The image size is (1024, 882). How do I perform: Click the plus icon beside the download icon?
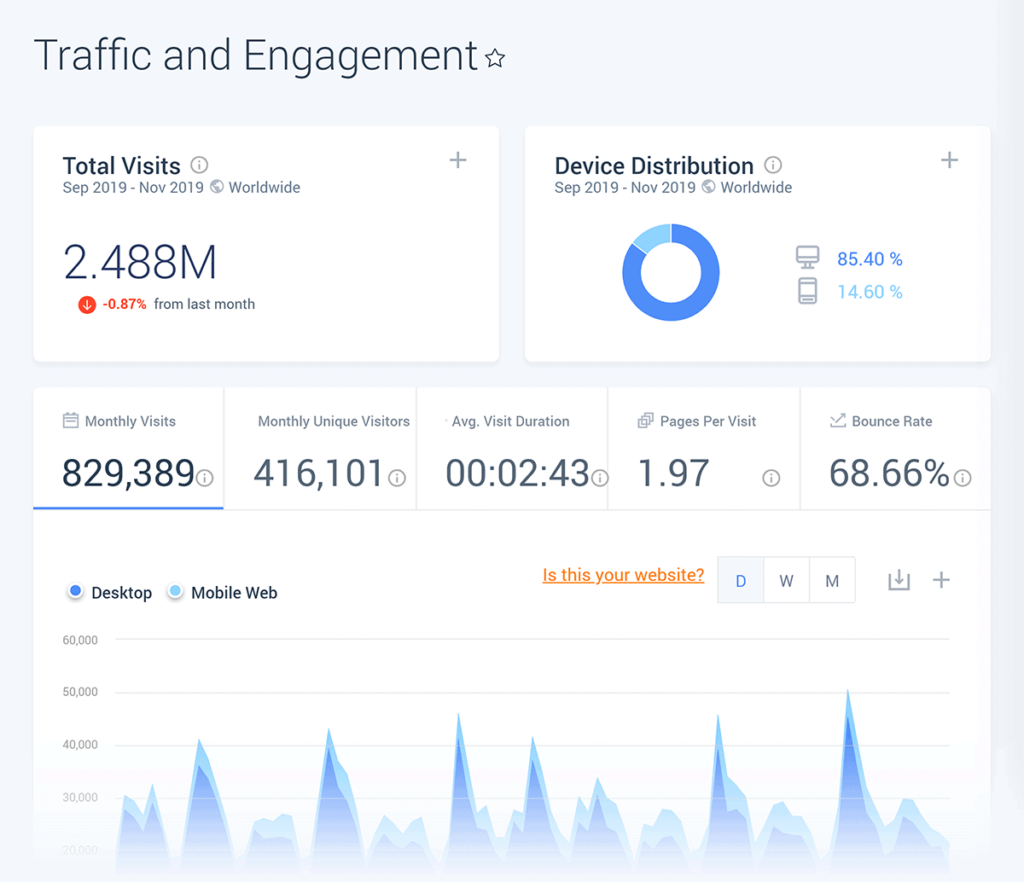point(940,580)
